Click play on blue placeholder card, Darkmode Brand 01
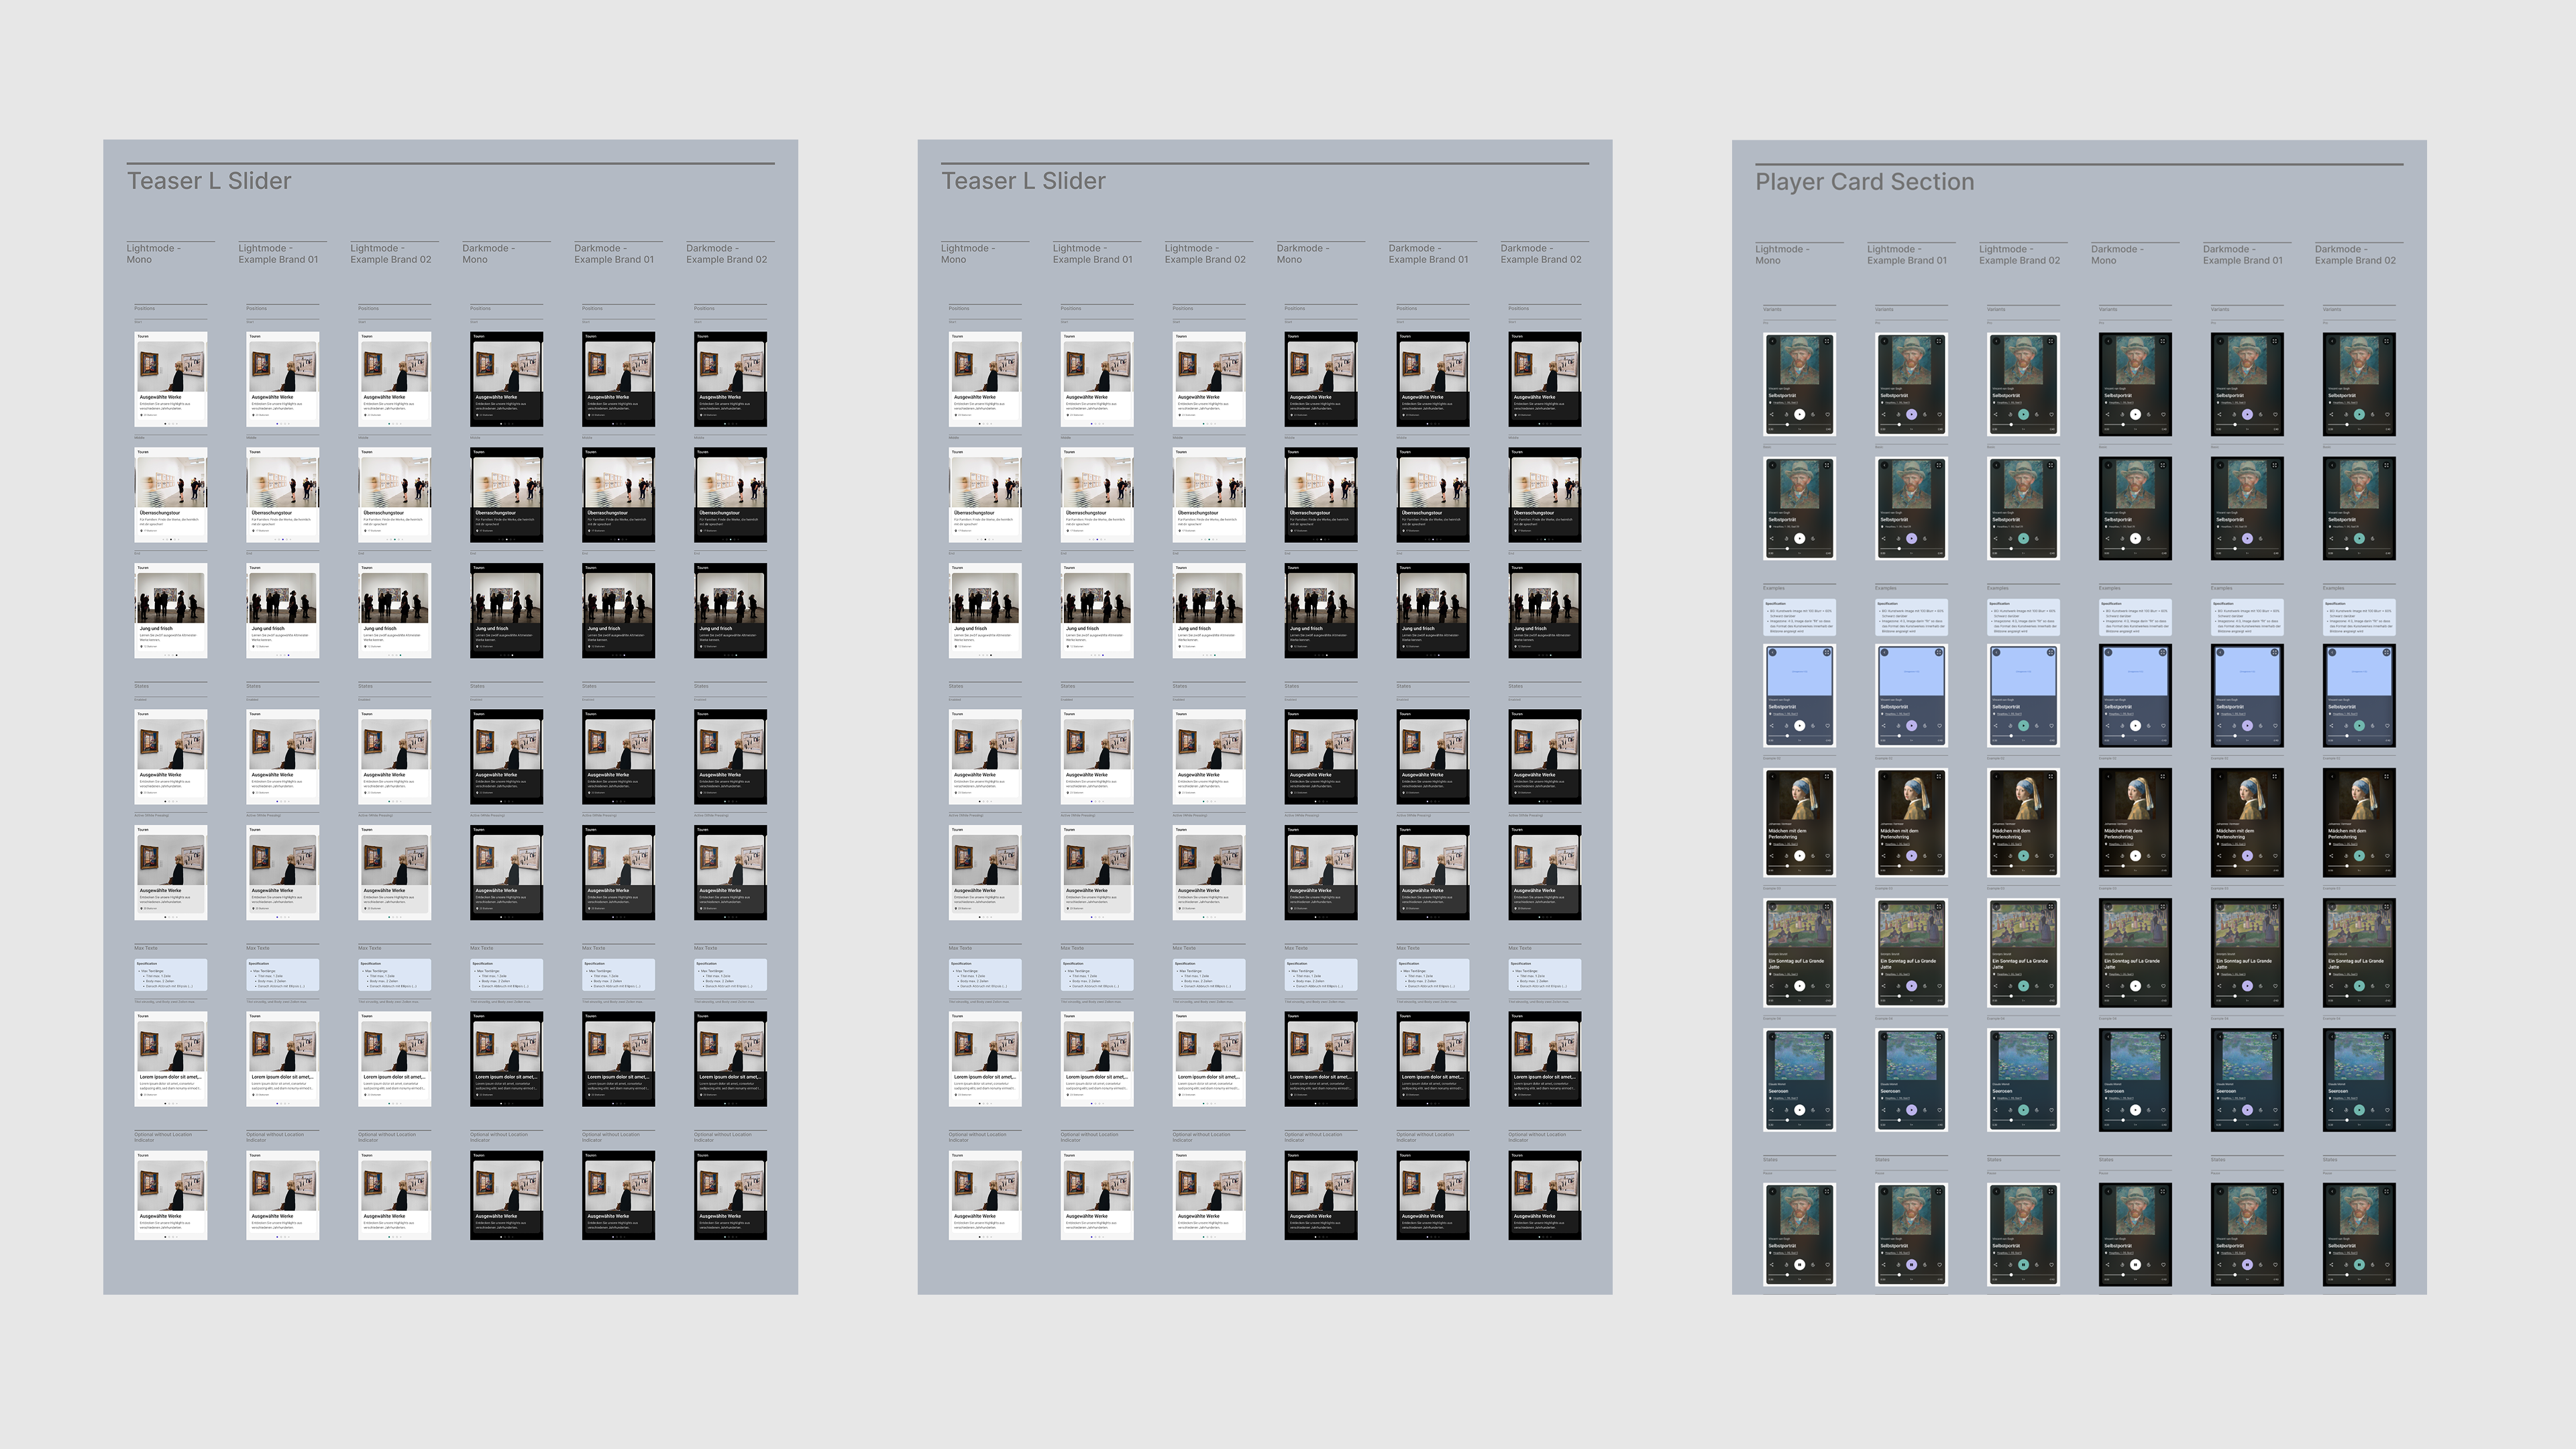The width and height of the screenshot is (2576, 1449). point(2248,726)
